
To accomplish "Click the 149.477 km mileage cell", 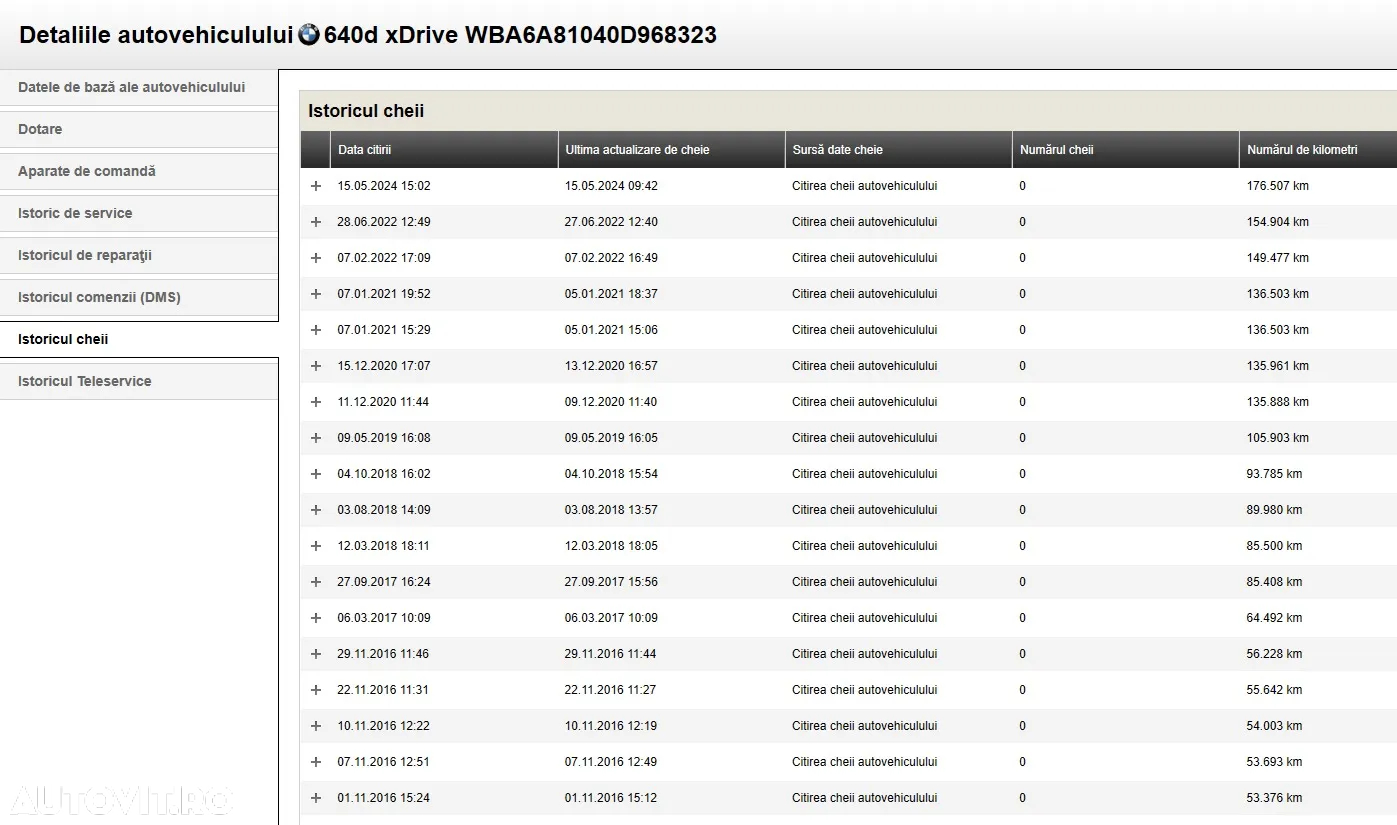I will [x=1277, y=258].
